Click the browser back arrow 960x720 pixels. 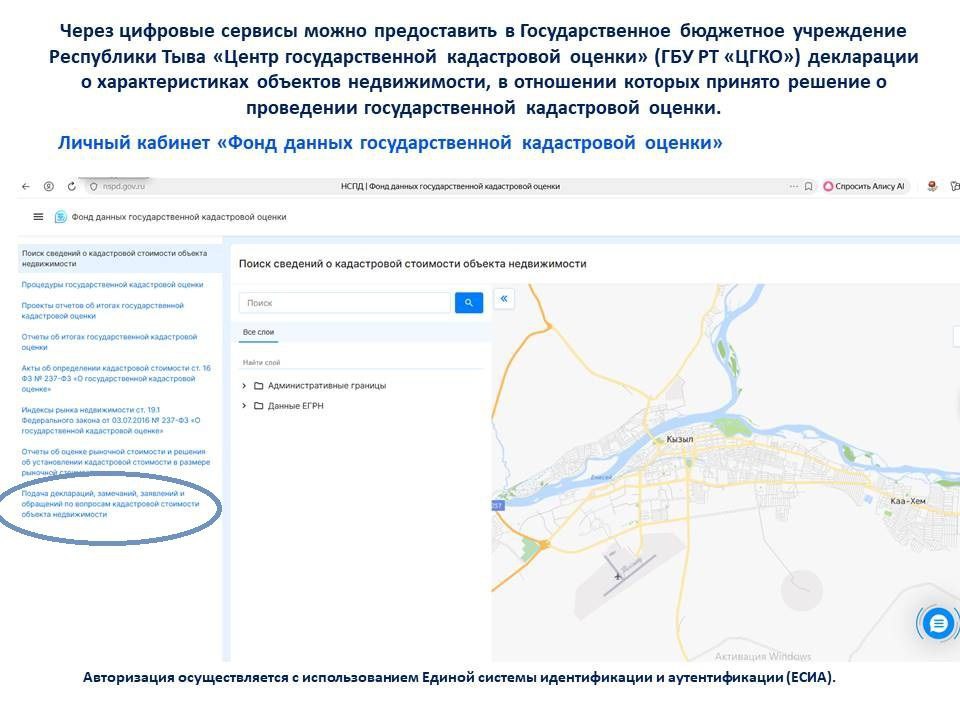point(26,186)
